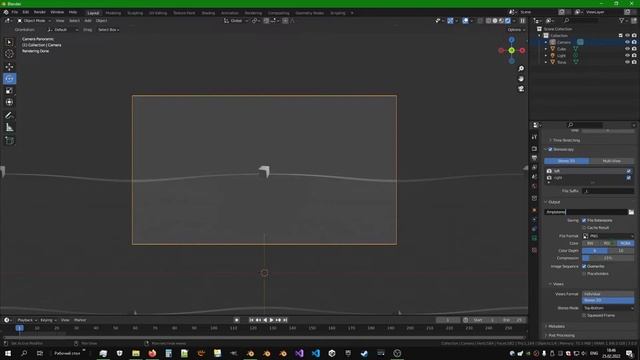640x360 pixels.
Task: Toggle the left stereo view checkbox
Action: 629,171
